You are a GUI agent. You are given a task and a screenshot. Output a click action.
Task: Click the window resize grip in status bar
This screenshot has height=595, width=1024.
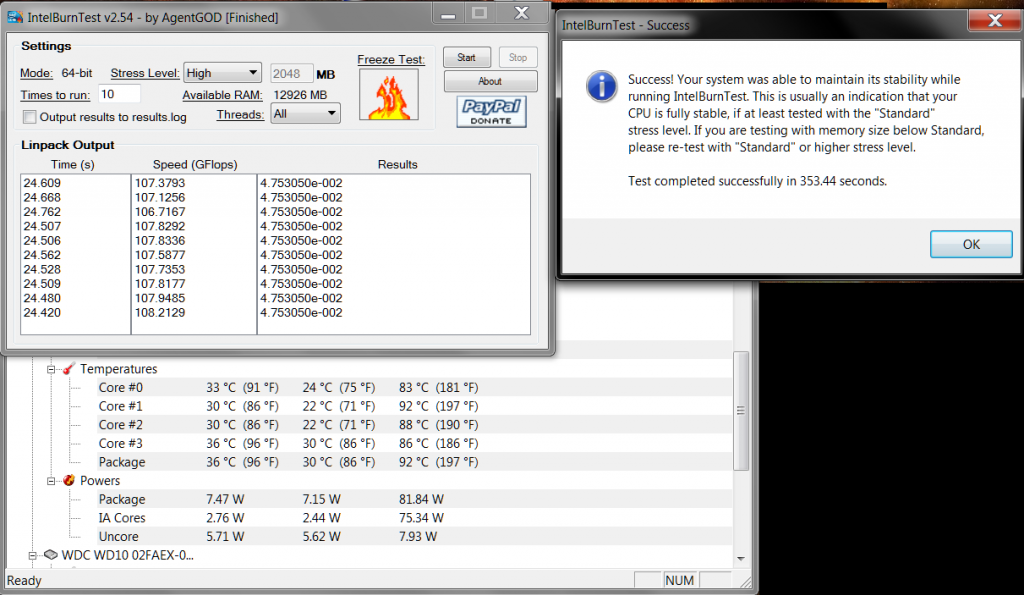click(x=744, y=581)
